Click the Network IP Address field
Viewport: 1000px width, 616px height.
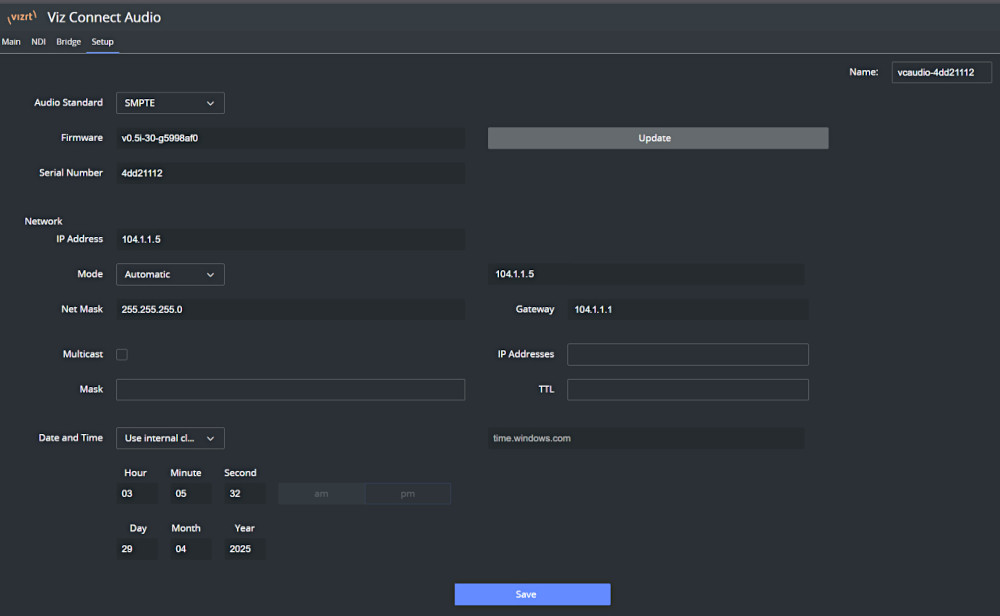(290, 239)
